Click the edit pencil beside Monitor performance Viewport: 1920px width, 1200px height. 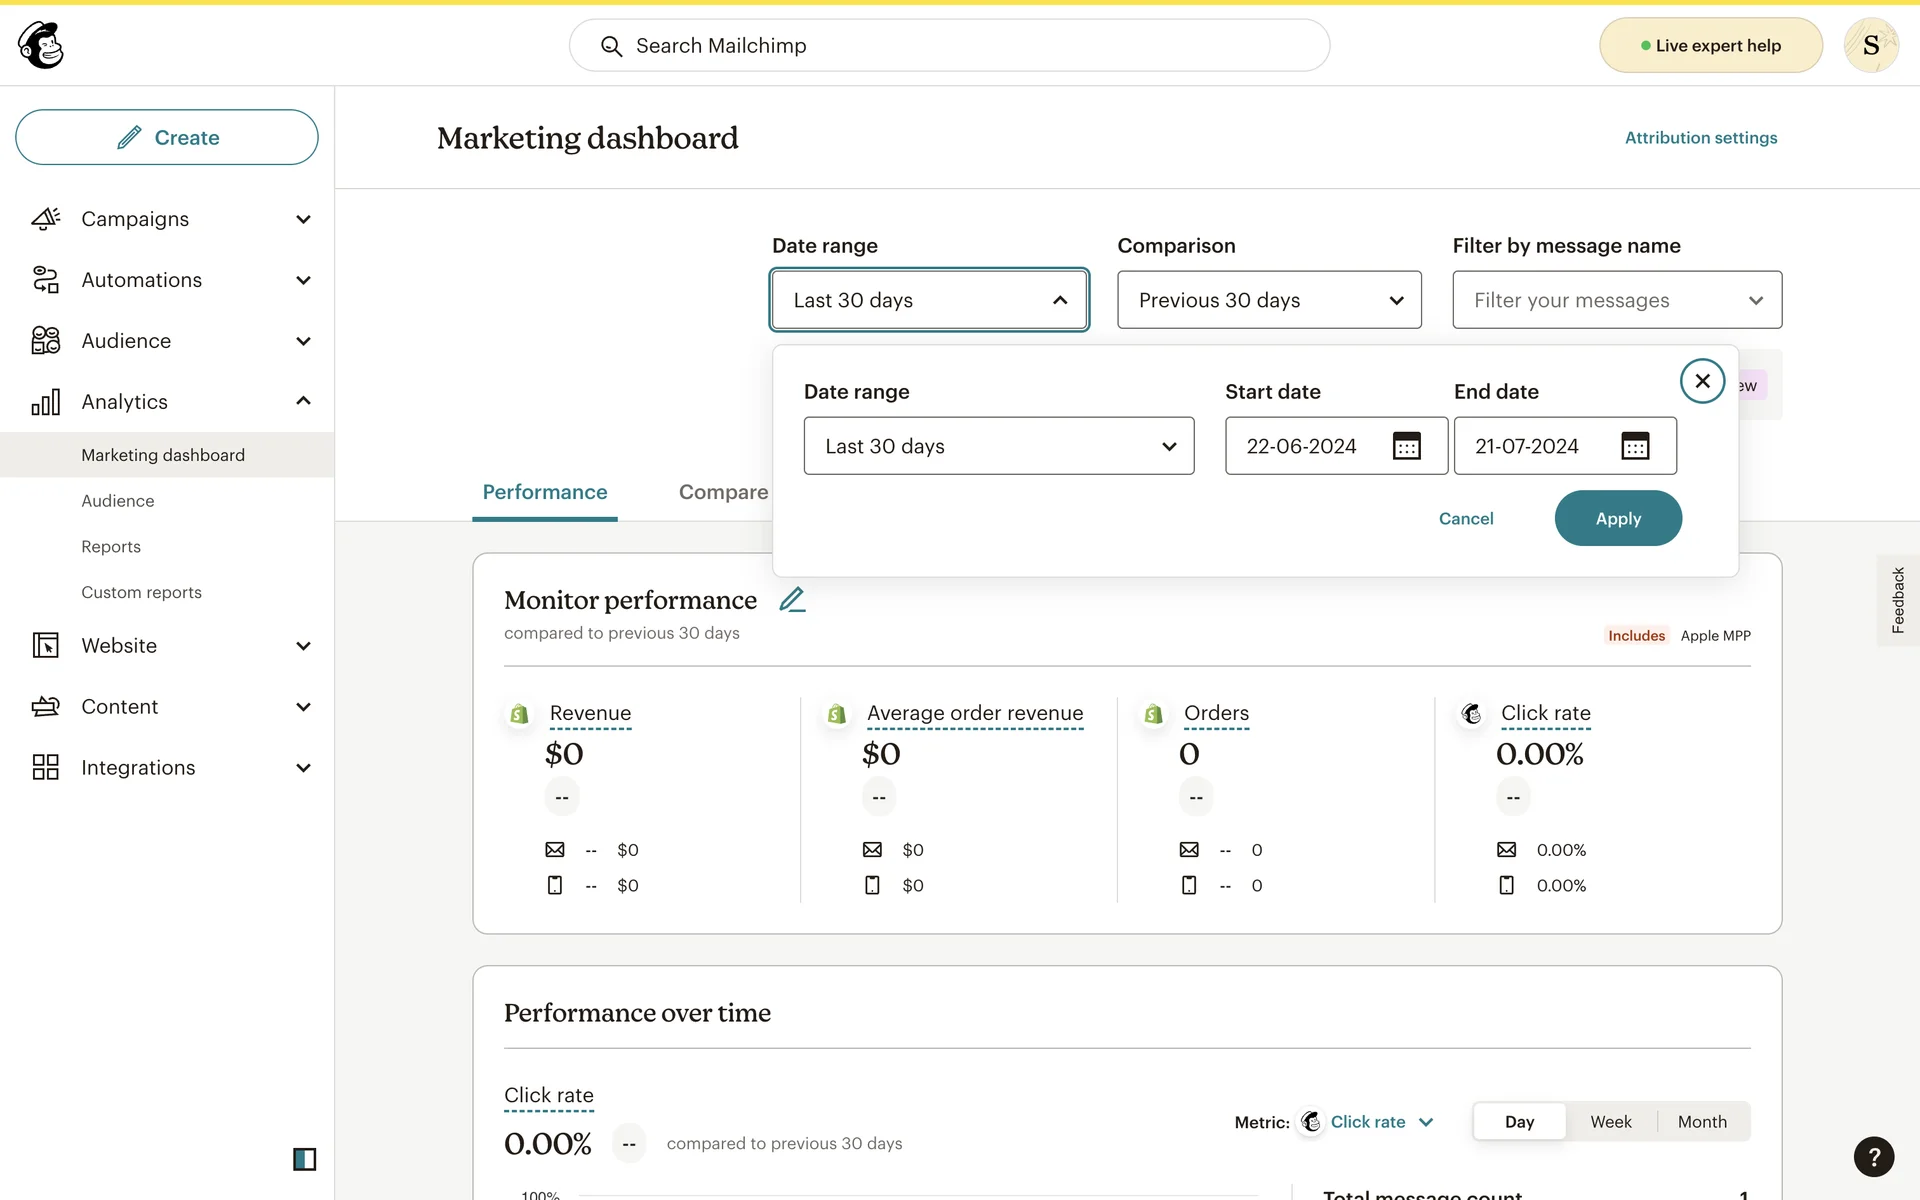[x=792, y=600]
